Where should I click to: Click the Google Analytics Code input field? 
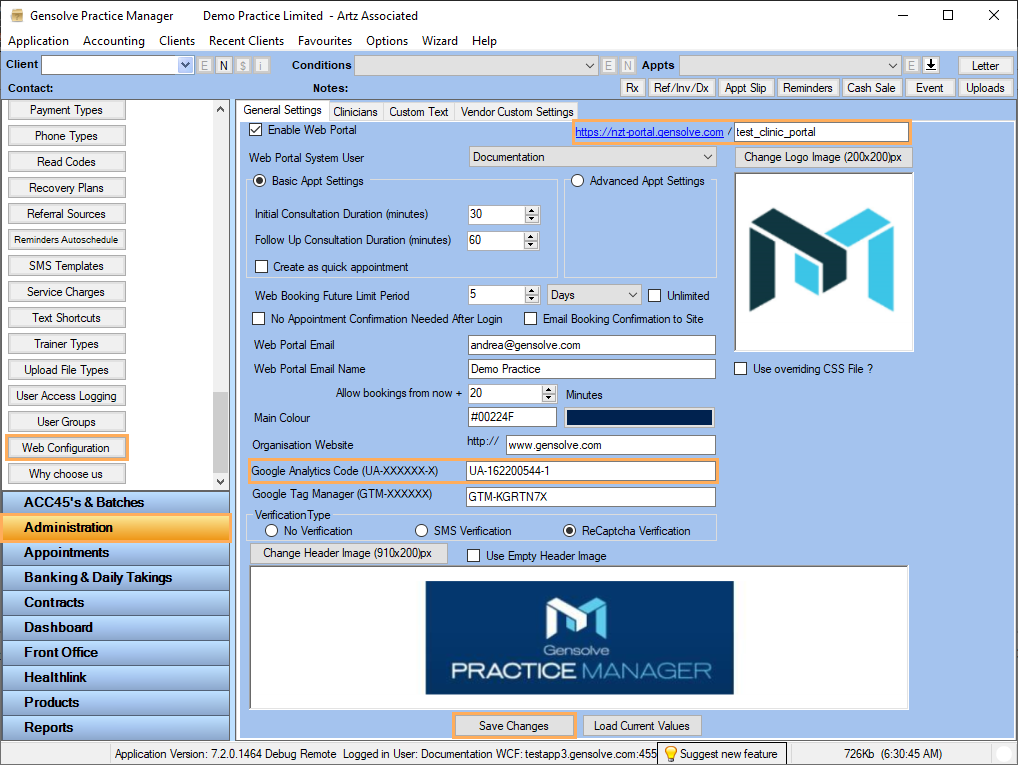[x=591, y=471]
